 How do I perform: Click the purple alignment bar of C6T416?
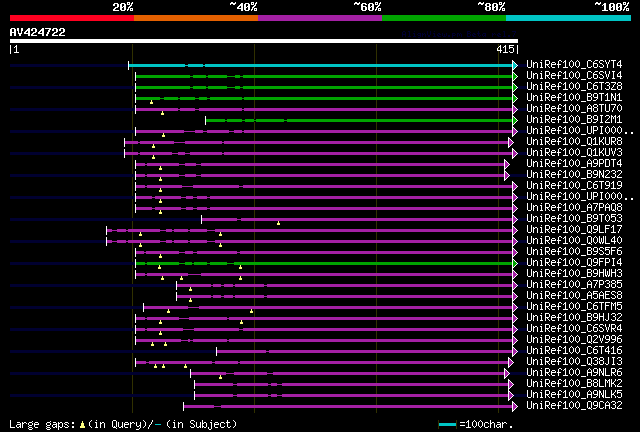tap(365, 352)
